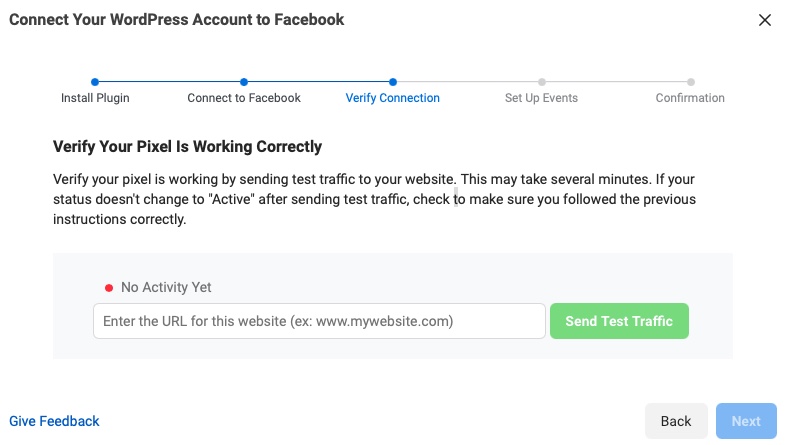This screenshot has height=445, width=789.
Task: Open the Give Feedback link
Action: click(x=54, y=421)
